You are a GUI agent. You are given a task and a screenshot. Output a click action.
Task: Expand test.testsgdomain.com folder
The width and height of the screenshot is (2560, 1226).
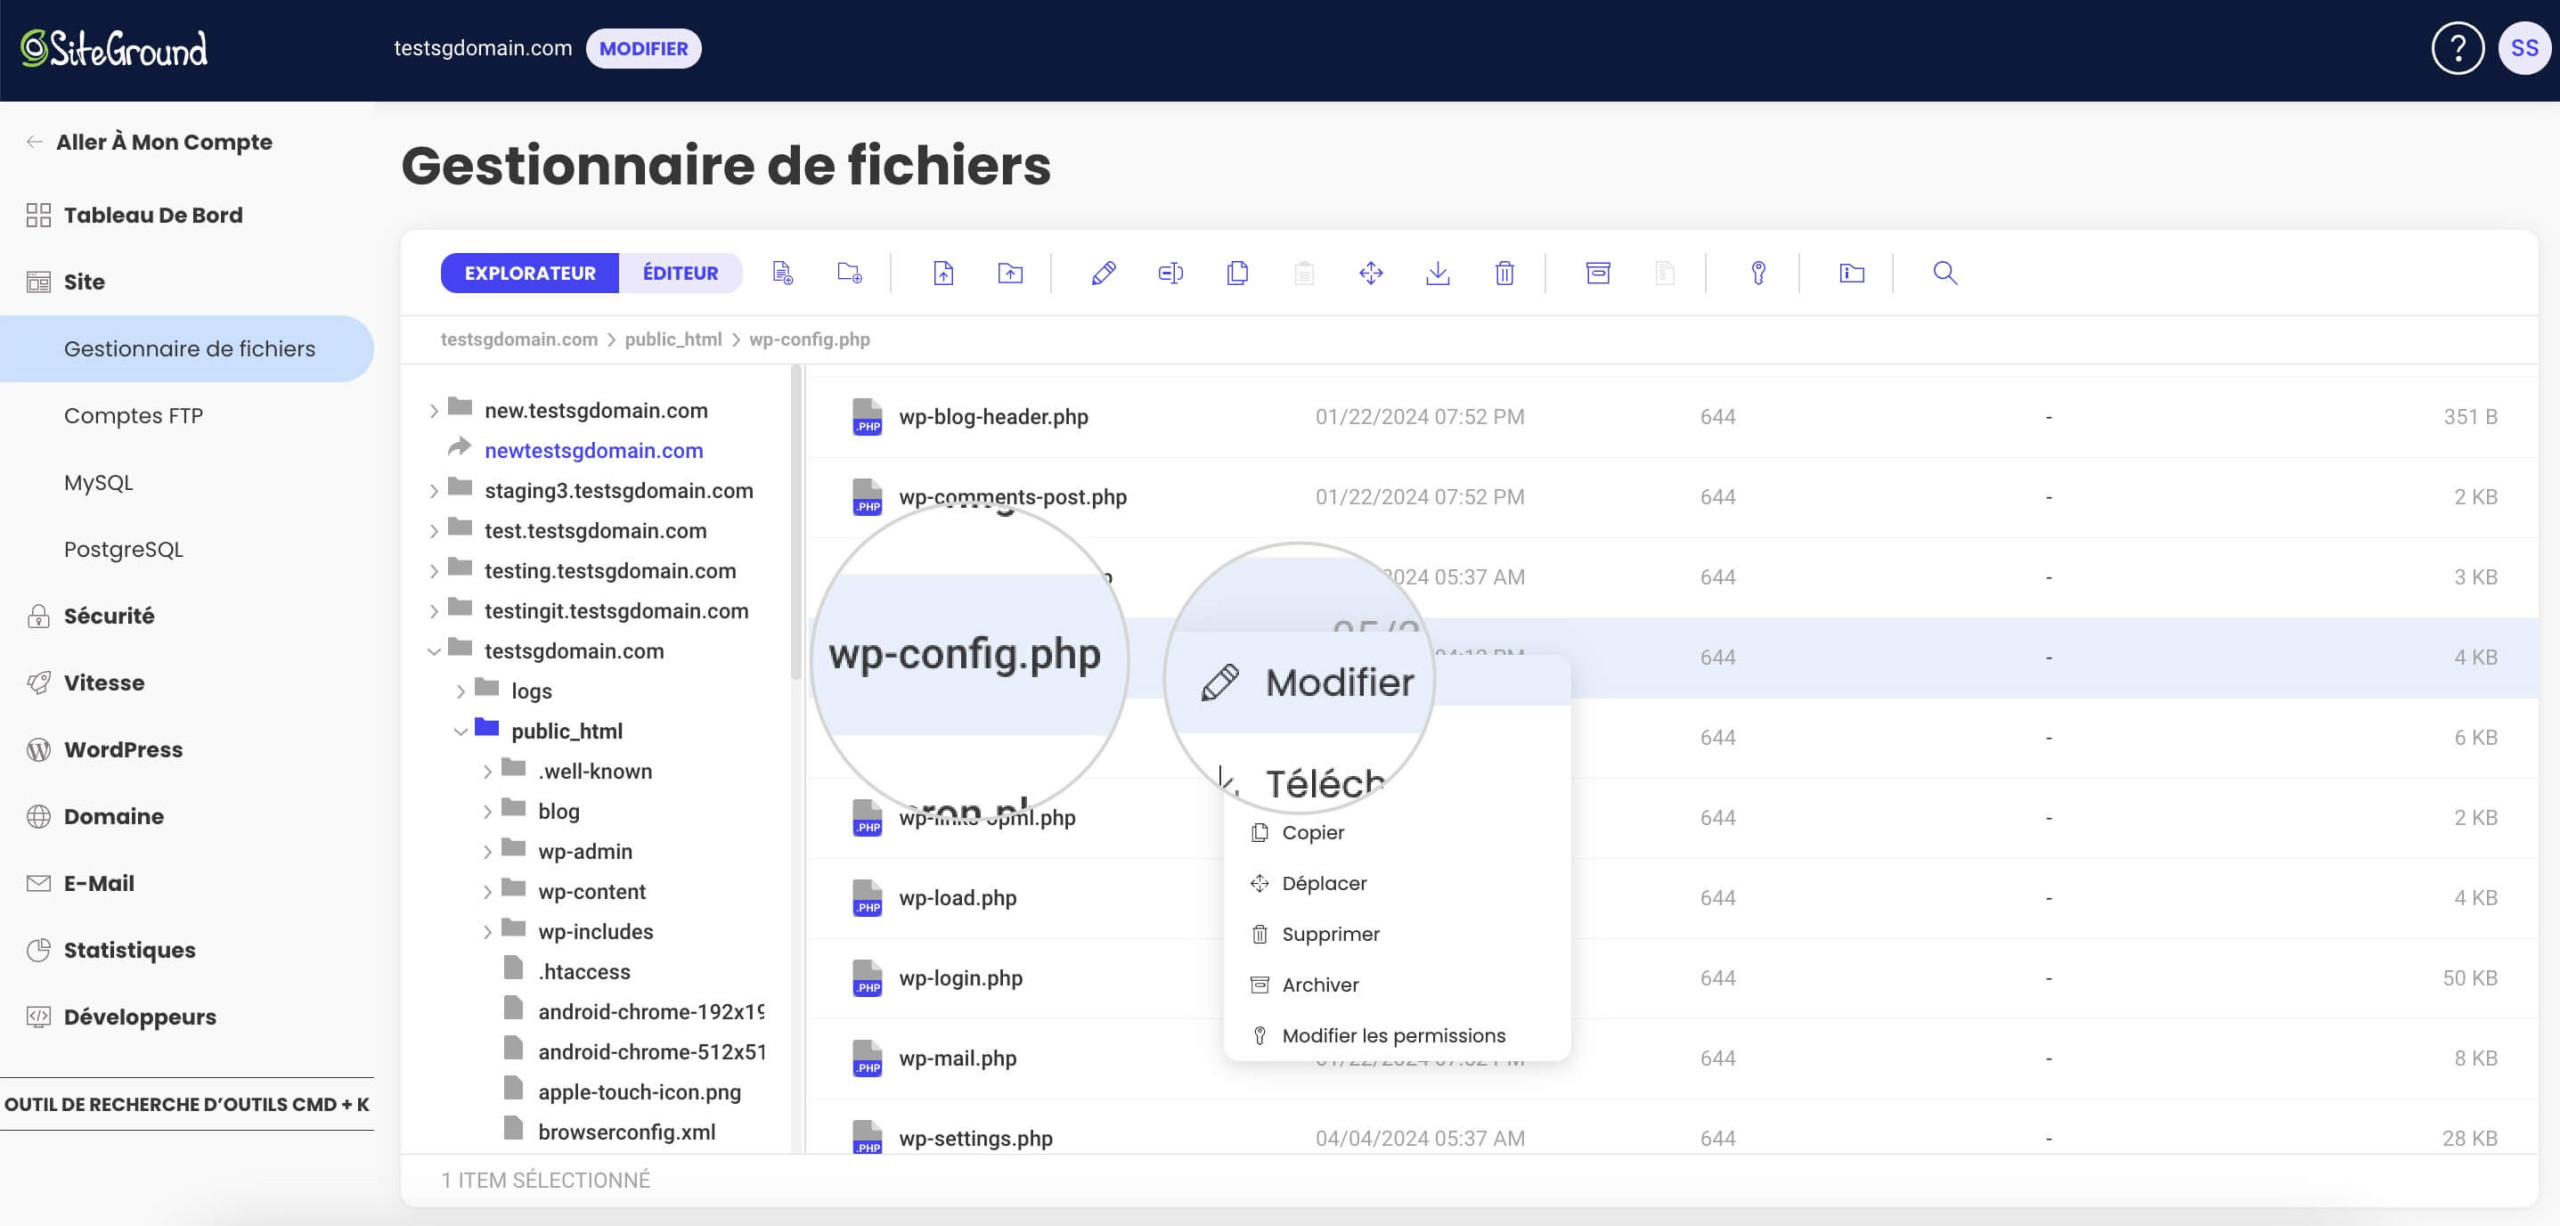[x=434, y=531]
